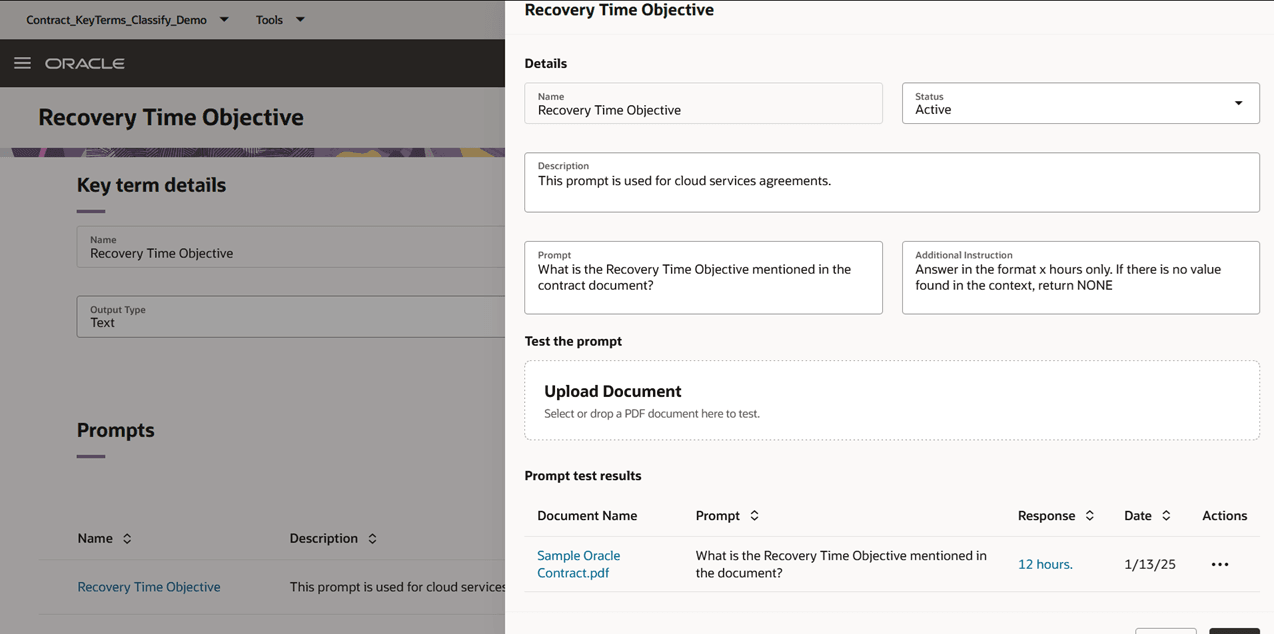Image resolution: width=1274 pixels, height=634 pixels.
Task: Open the Tools menu
Action: click(299, 19)
